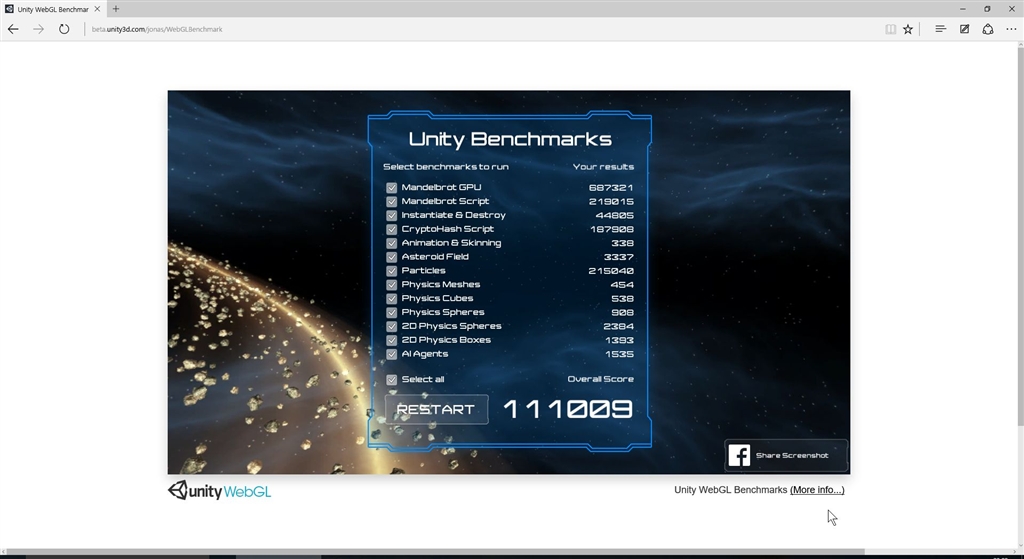The width and height of the screenshot is (1024, 559).
Task: Toggle 2D Physics Boxes checkbox
Action: pos(391,340)
